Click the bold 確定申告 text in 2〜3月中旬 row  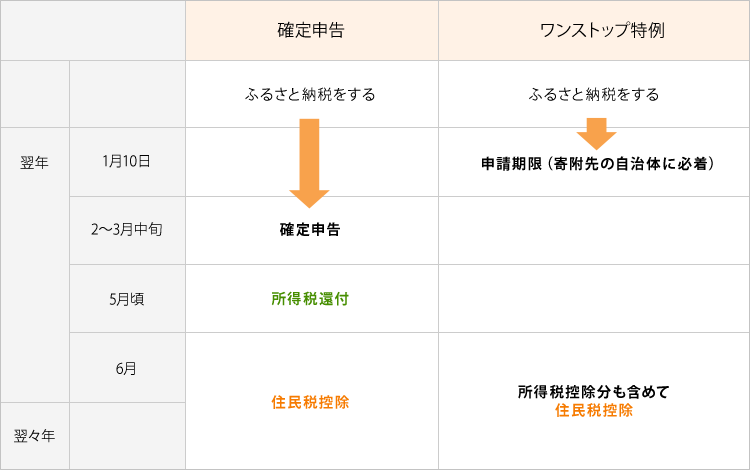point(310,230)
